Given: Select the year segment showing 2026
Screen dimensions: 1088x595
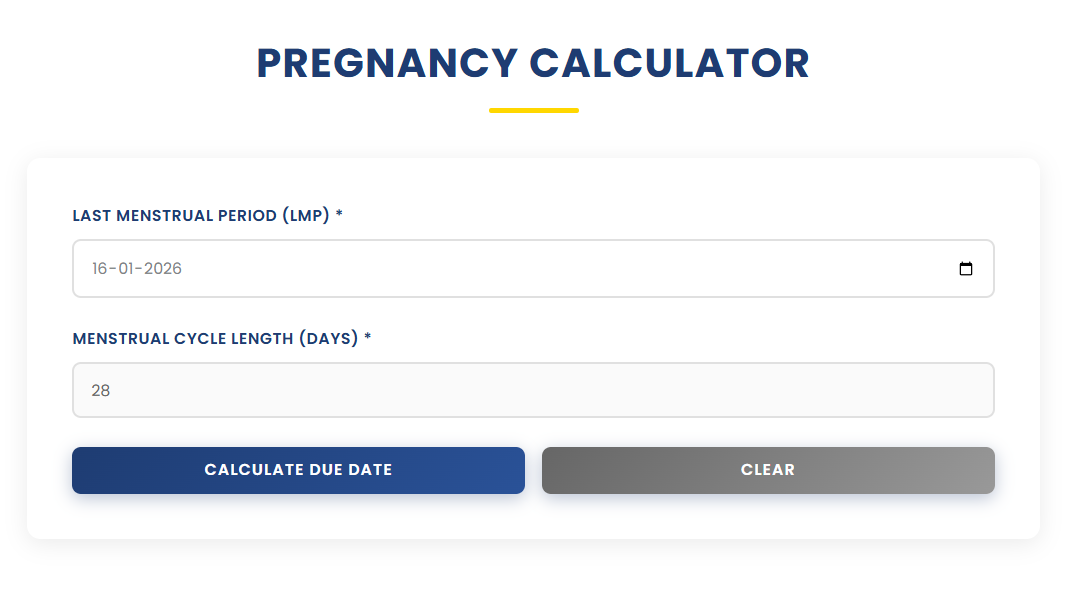Looking at the screenshot, I should (x=165, y=268).
